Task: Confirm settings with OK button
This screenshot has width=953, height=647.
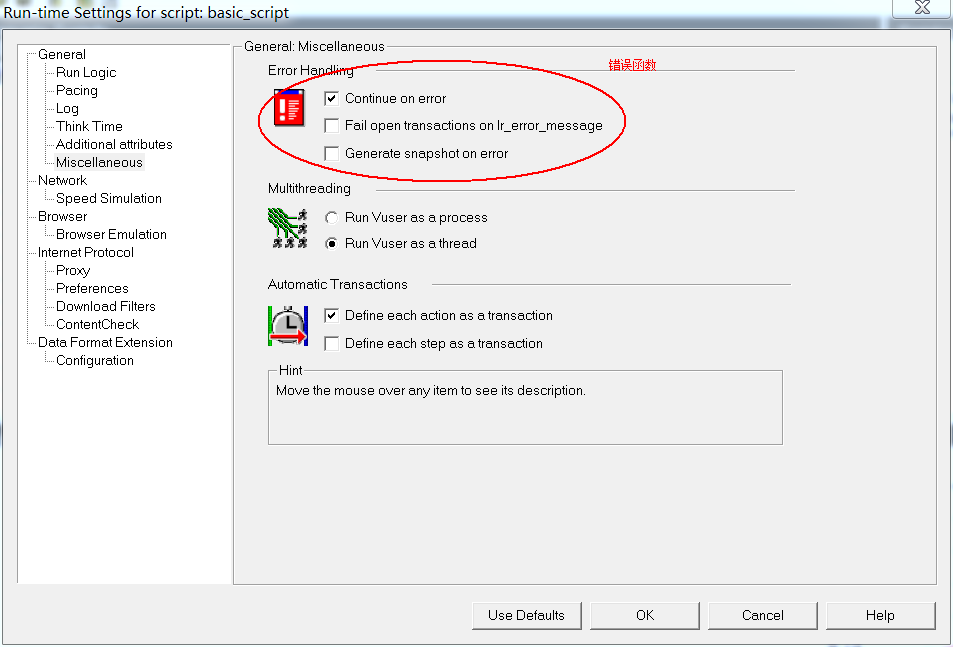Action: click(x=645, y=615)
